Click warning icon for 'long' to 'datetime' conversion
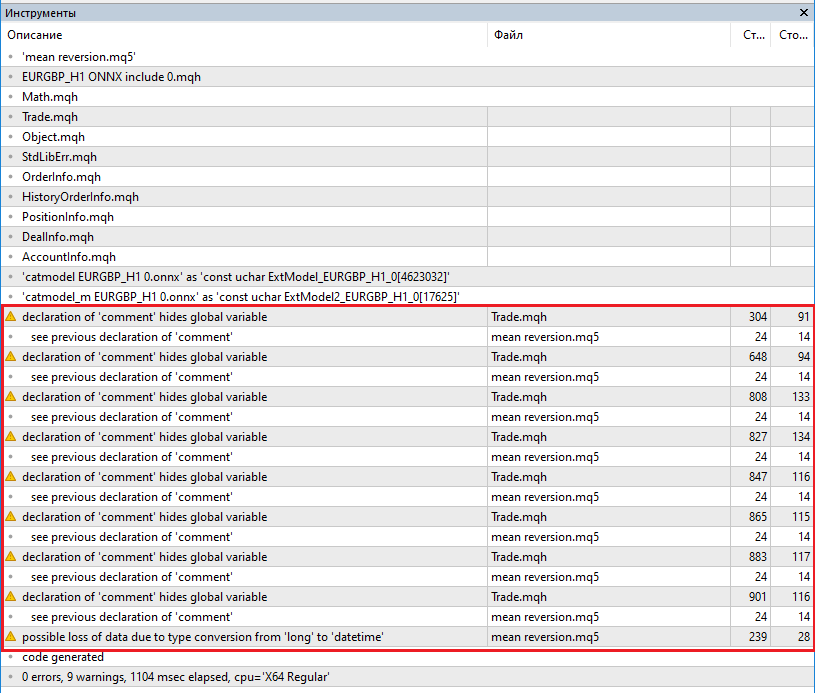 (x=10, y=636)
